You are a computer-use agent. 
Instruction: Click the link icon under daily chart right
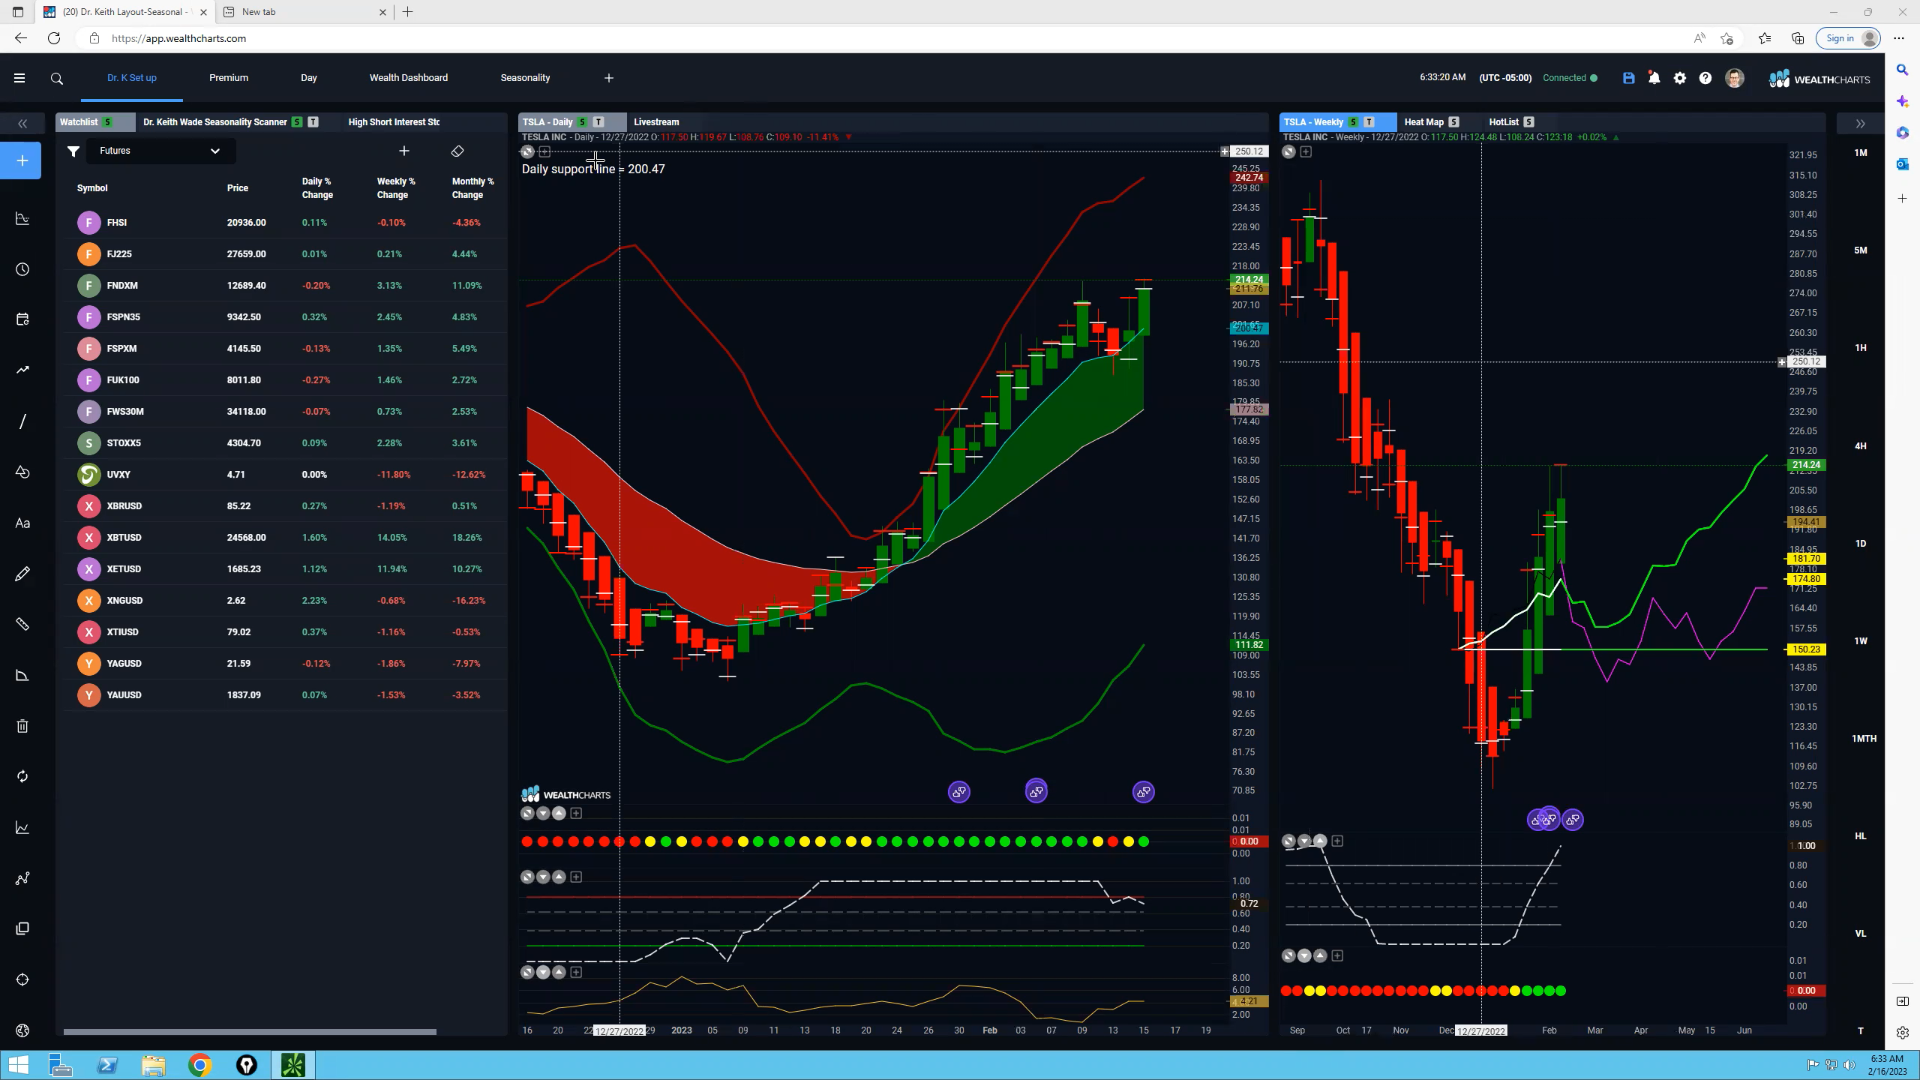click(1143, 792)
